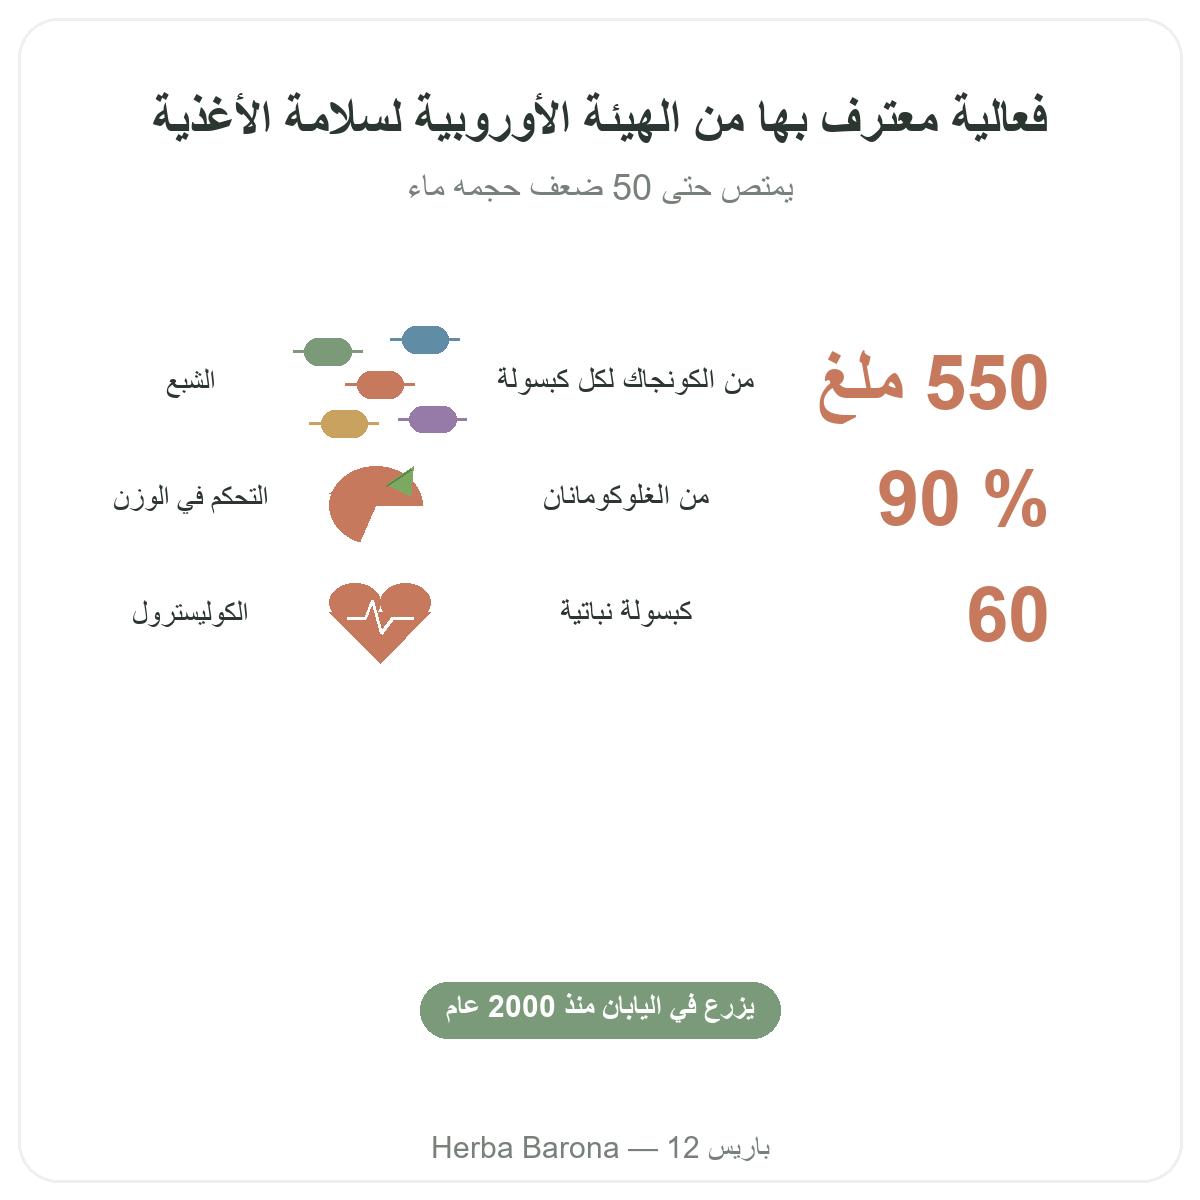Click the green badge يزرع في اليابان منذ 2000 عام
The image size is (1200, 1200).
[x=600, y=1010]
